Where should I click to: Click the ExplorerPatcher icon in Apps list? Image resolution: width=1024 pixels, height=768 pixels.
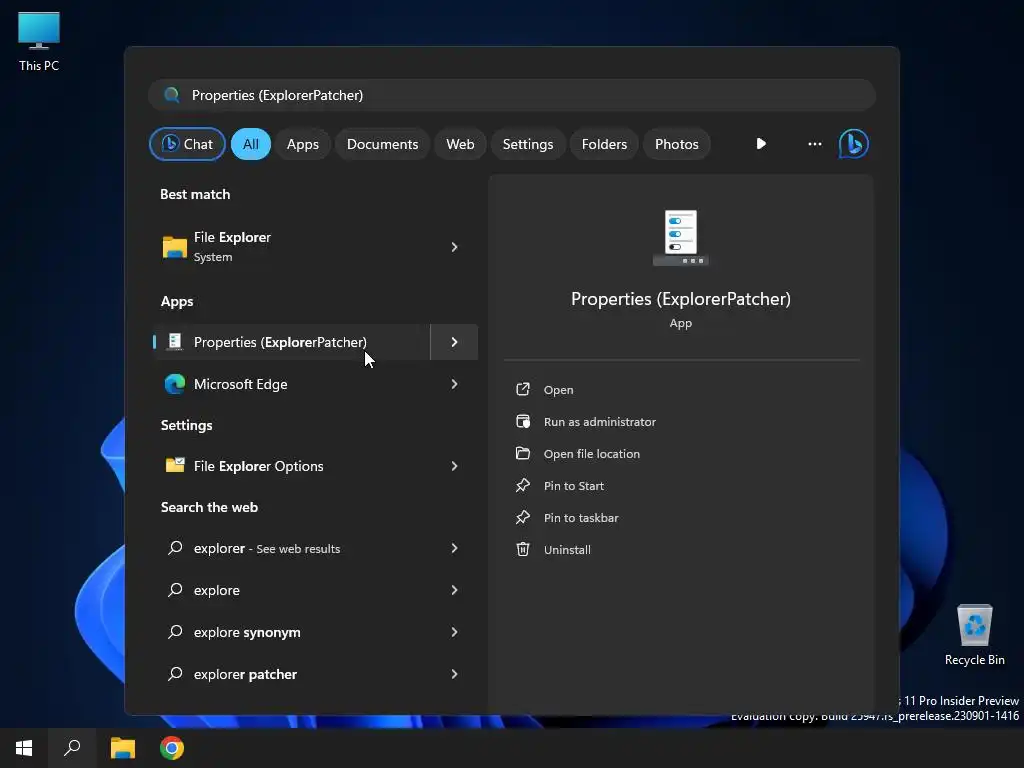tap(174, 342)
